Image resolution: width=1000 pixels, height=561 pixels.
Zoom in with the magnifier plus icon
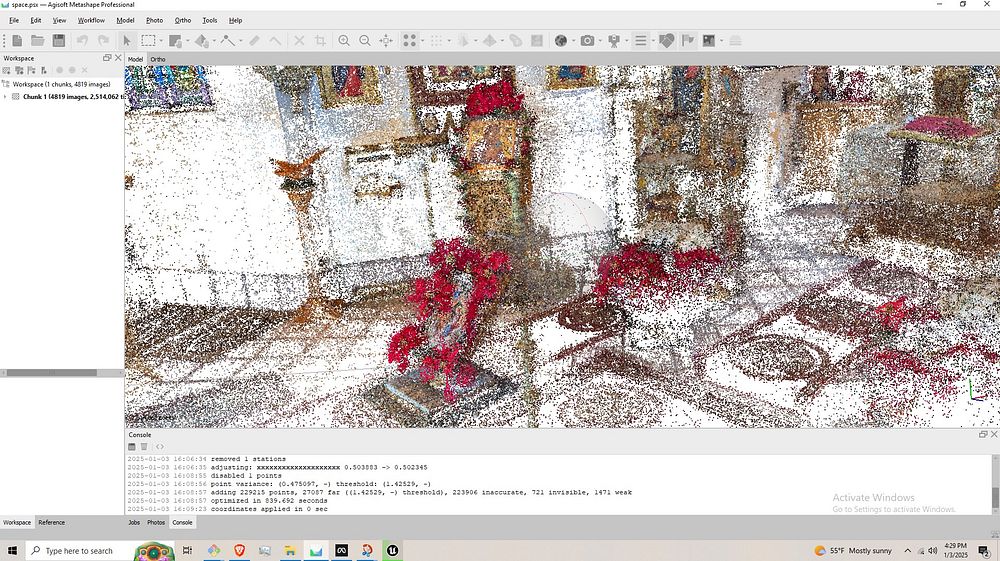pyautogui.click(x=344, y=41)
